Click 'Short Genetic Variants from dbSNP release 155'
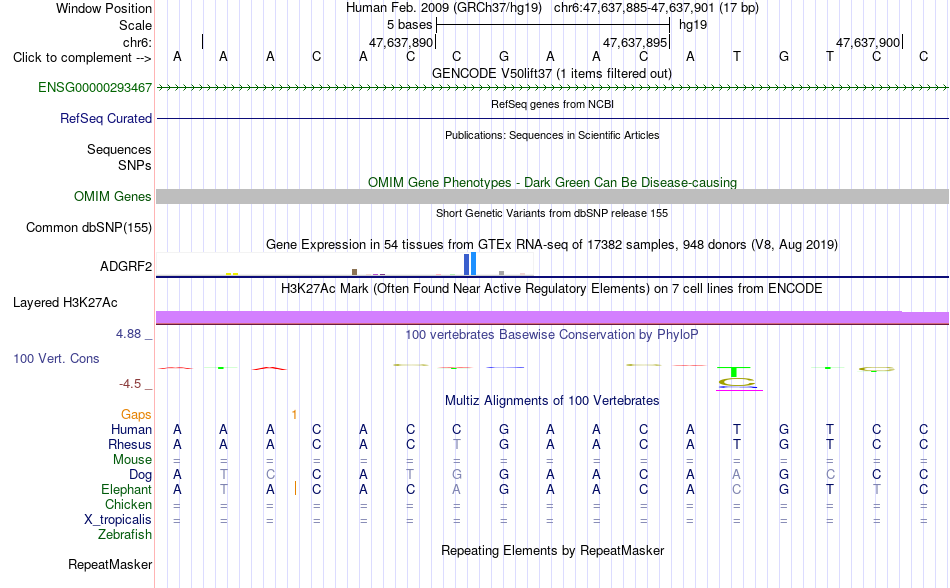 pyautogui.click(x=552, y=213)
